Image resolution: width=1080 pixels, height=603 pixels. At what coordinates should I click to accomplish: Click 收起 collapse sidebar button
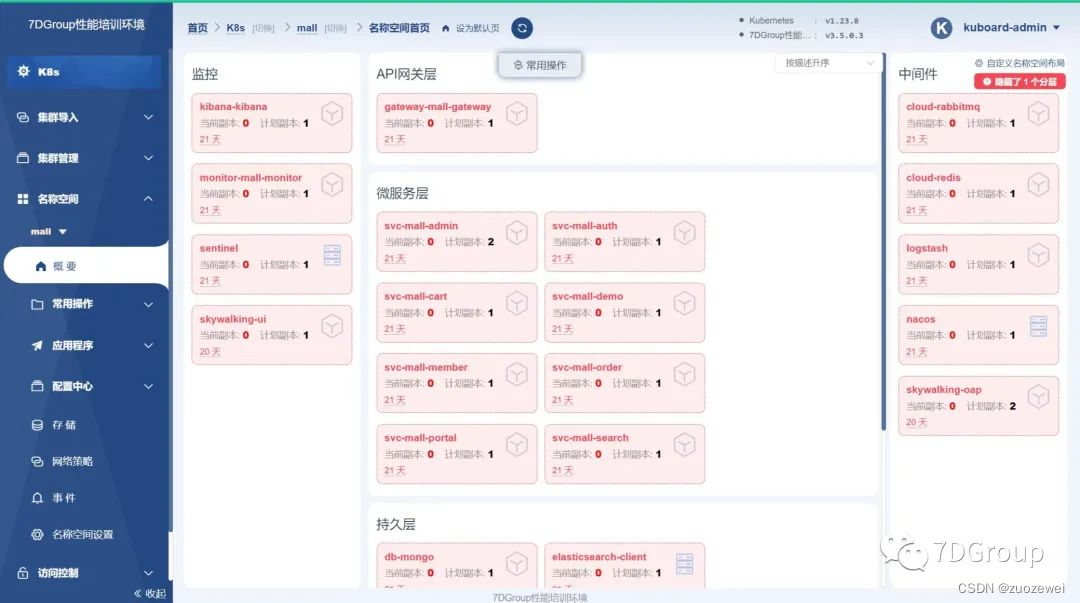tap(150, 593)
